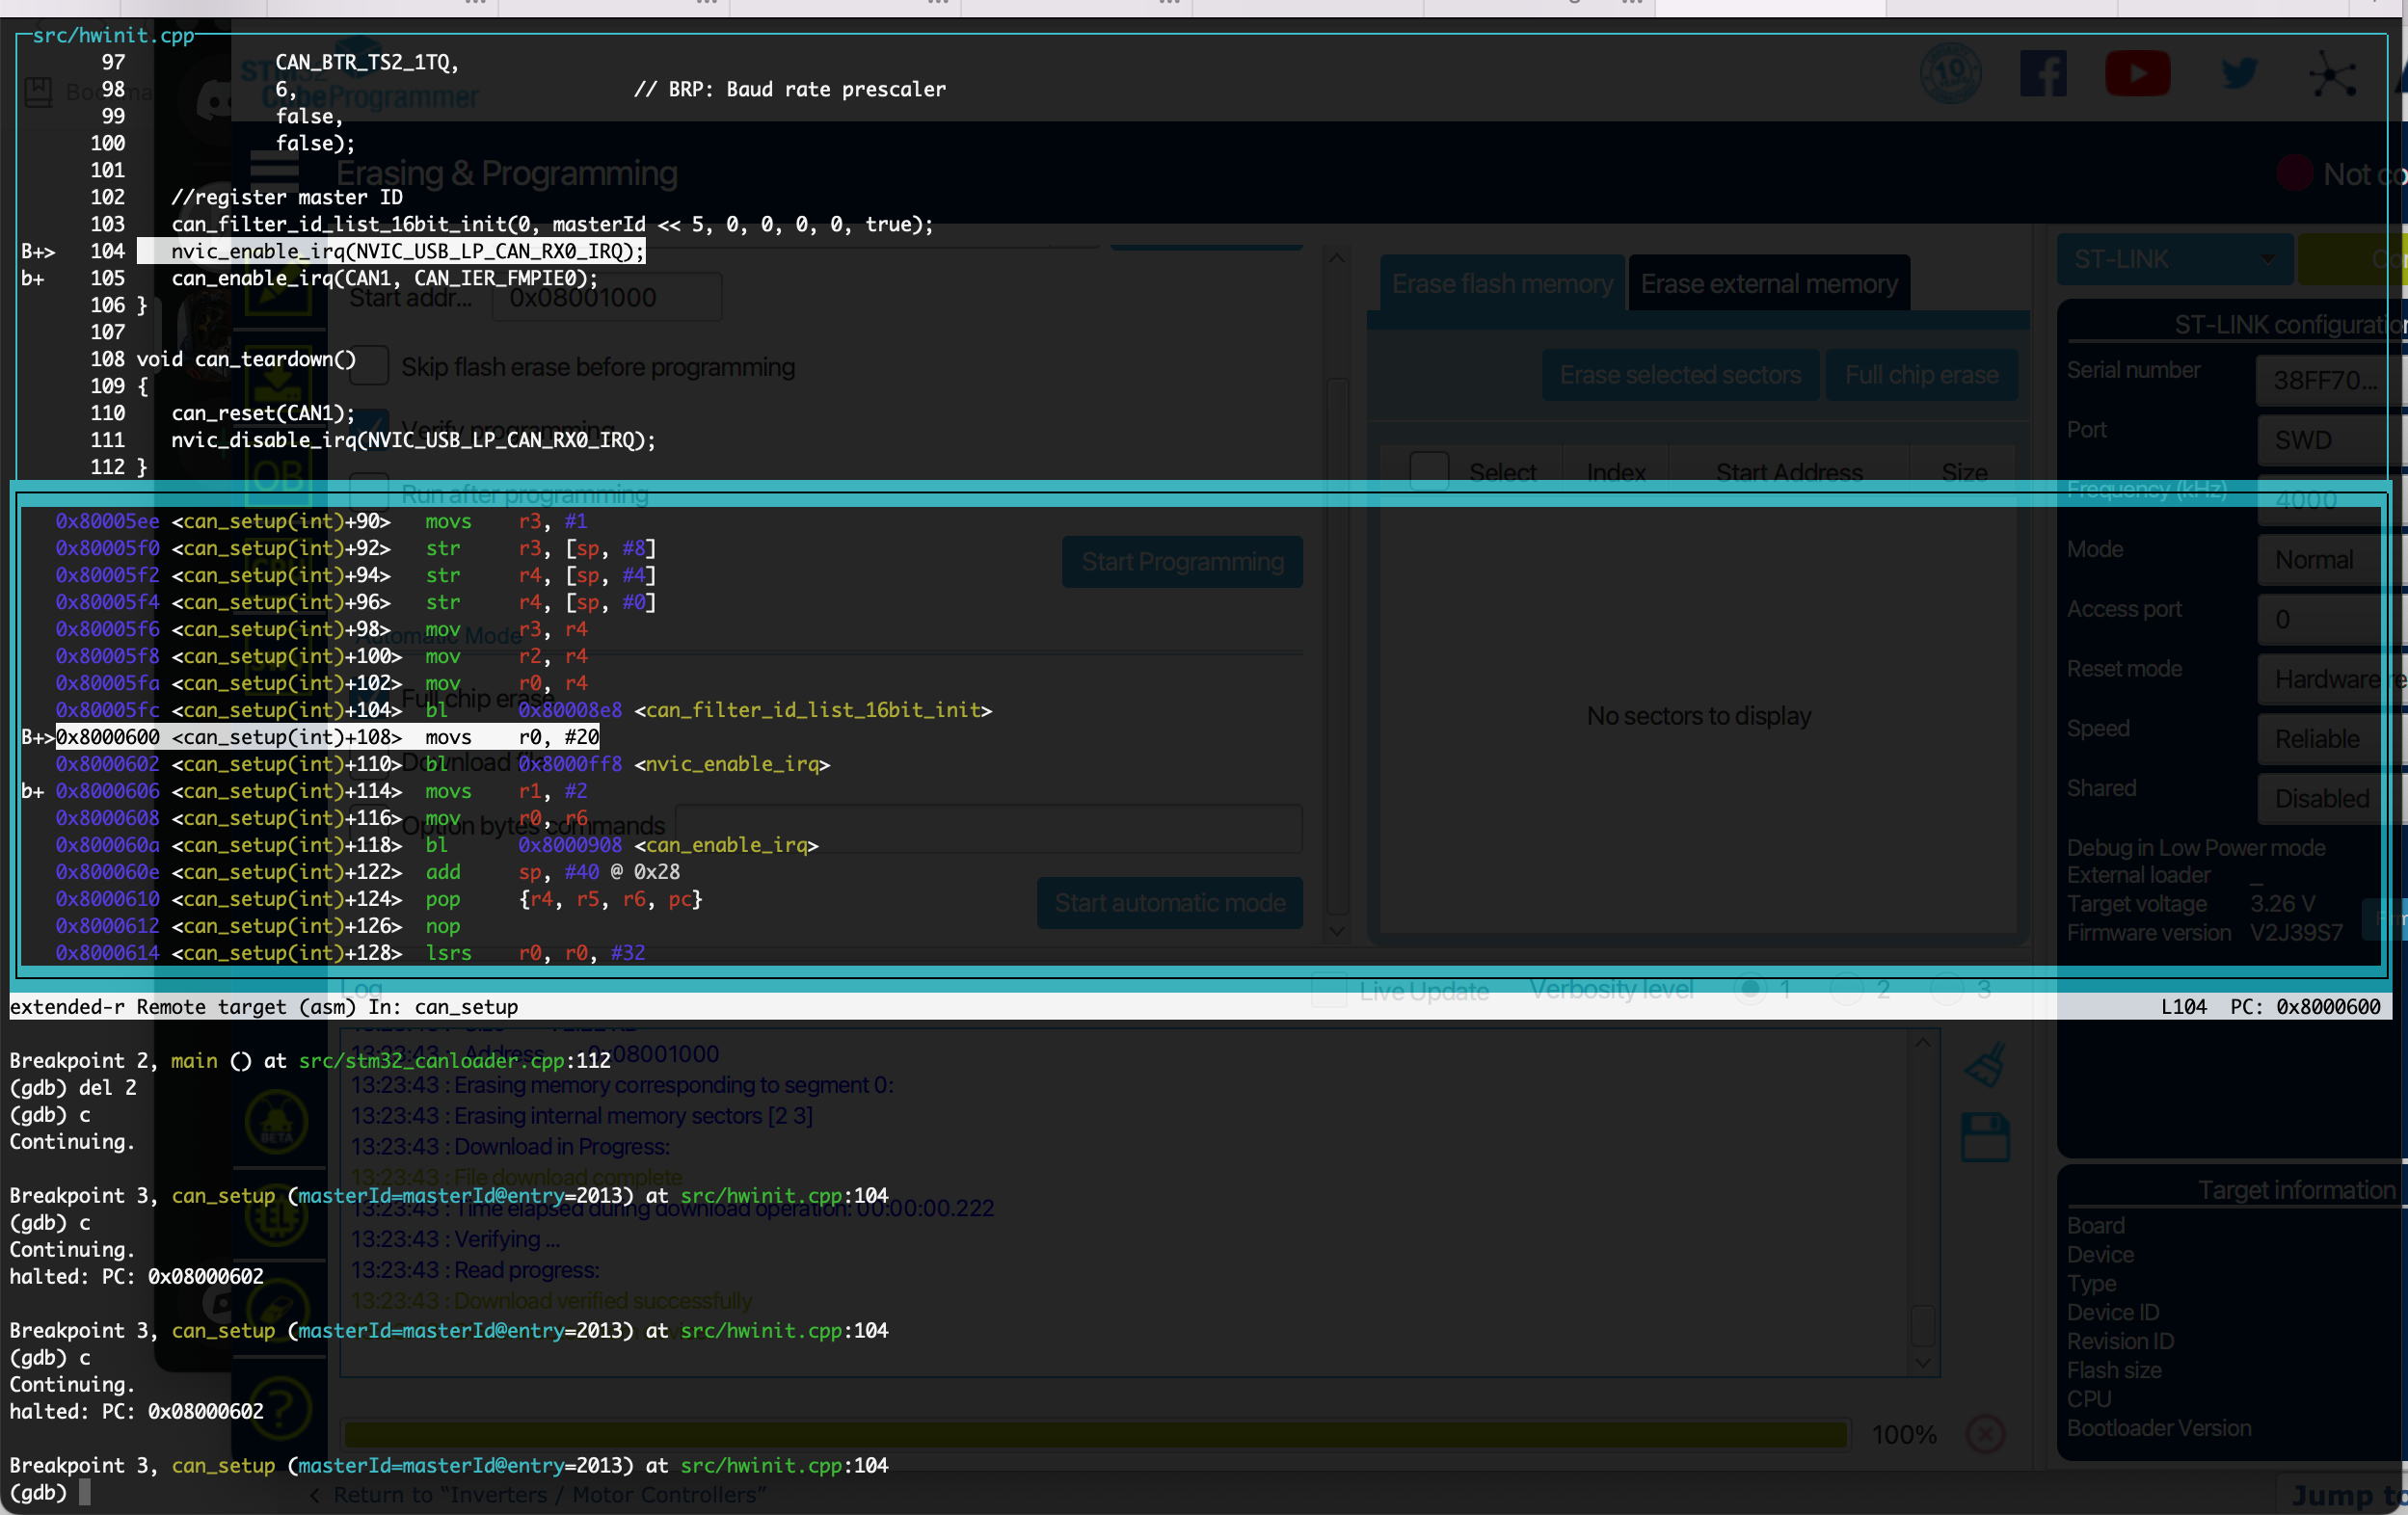The width and height of the screenshot is (2408, 1515).
Task: Click the Start address input field
Action: (606, 298)
